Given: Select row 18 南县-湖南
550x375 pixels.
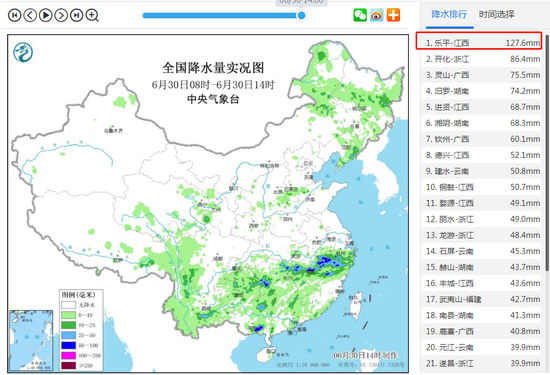Looking at the screenshot, I should [x=481, y=315].
